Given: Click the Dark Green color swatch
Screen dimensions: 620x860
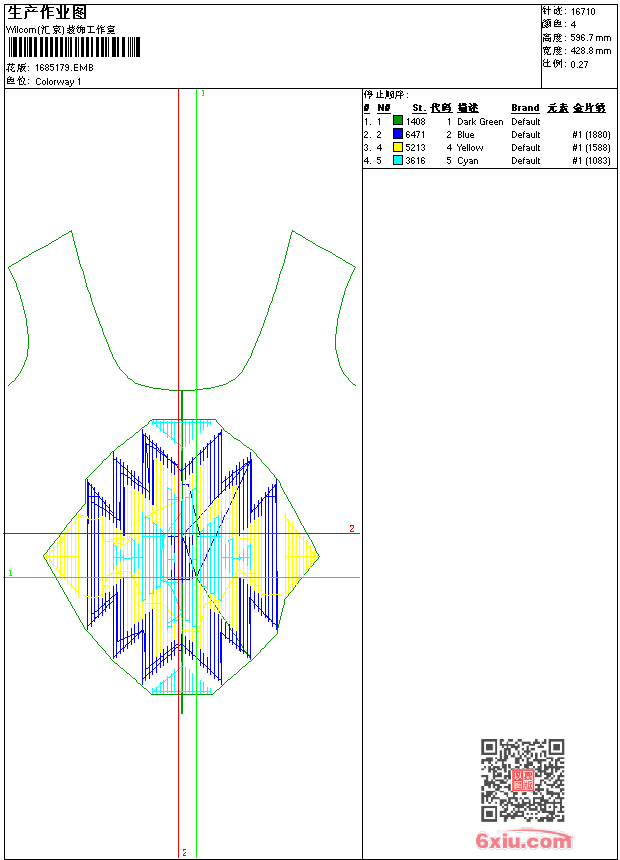Looking at the screenshot, I should coord(398,120).
